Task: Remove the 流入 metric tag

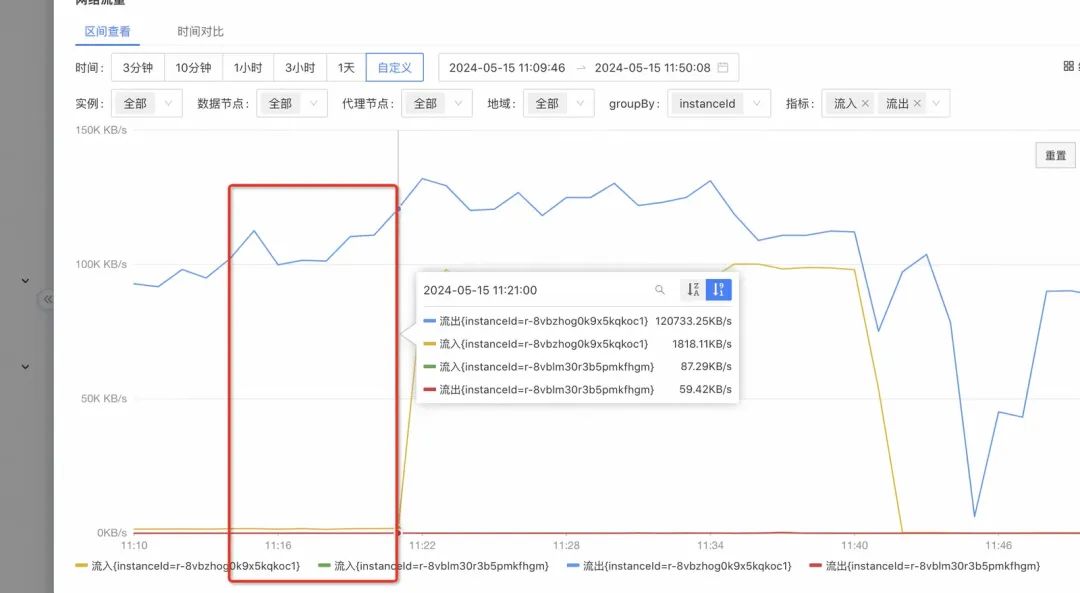Action: [865, 103]
